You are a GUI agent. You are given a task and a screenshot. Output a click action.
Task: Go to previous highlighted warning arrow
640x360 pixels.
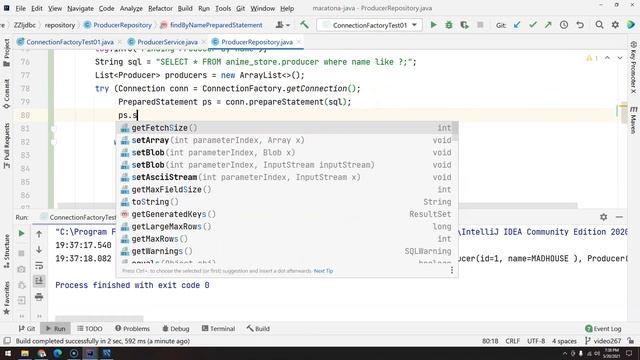pos(607,58)
